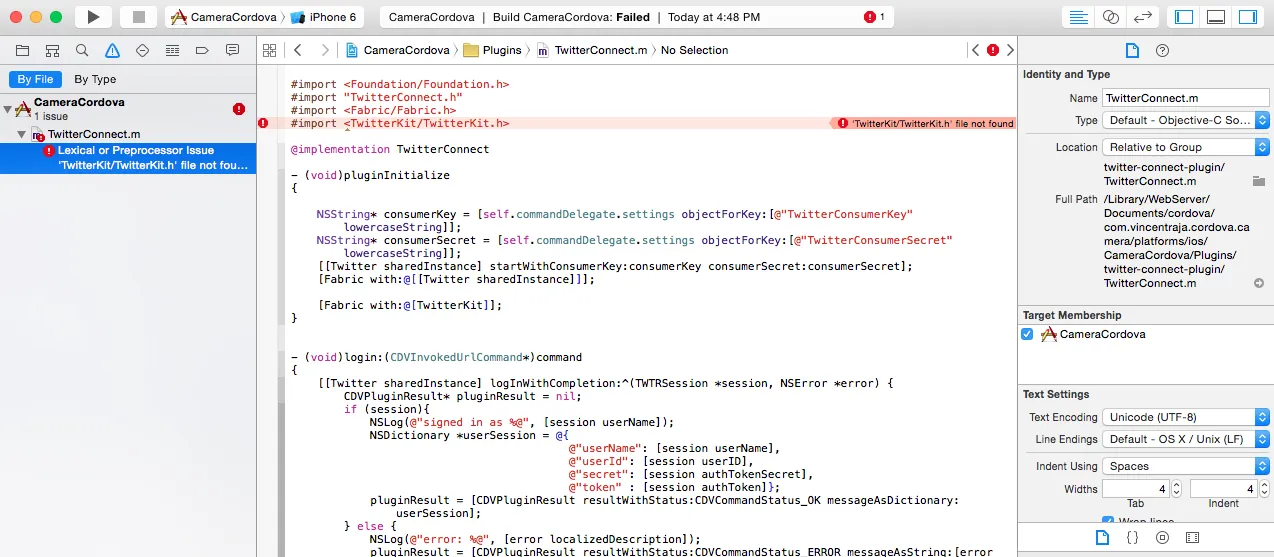
Task: Click the jump bar error indicator
Action: click(x=993, y=50)
